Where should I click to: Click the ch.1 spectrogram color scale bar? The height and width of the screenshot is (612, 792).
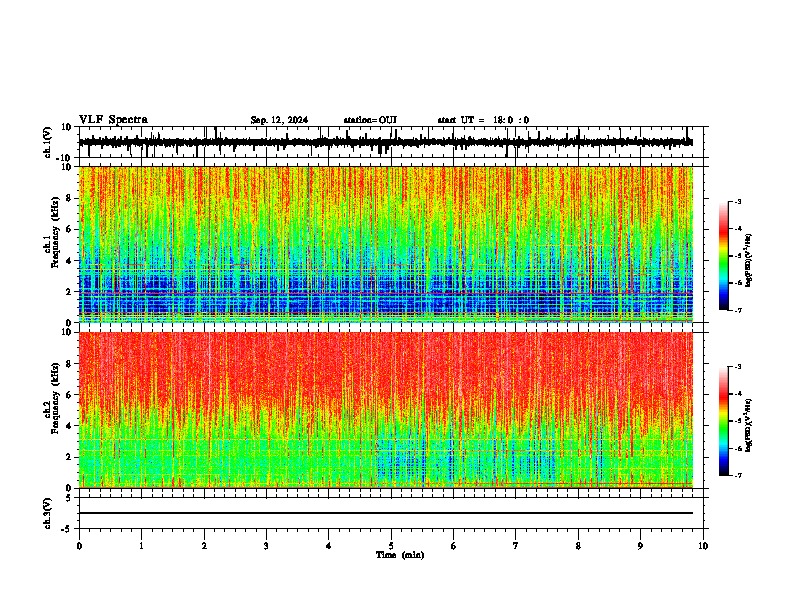[x=723, y=256]
